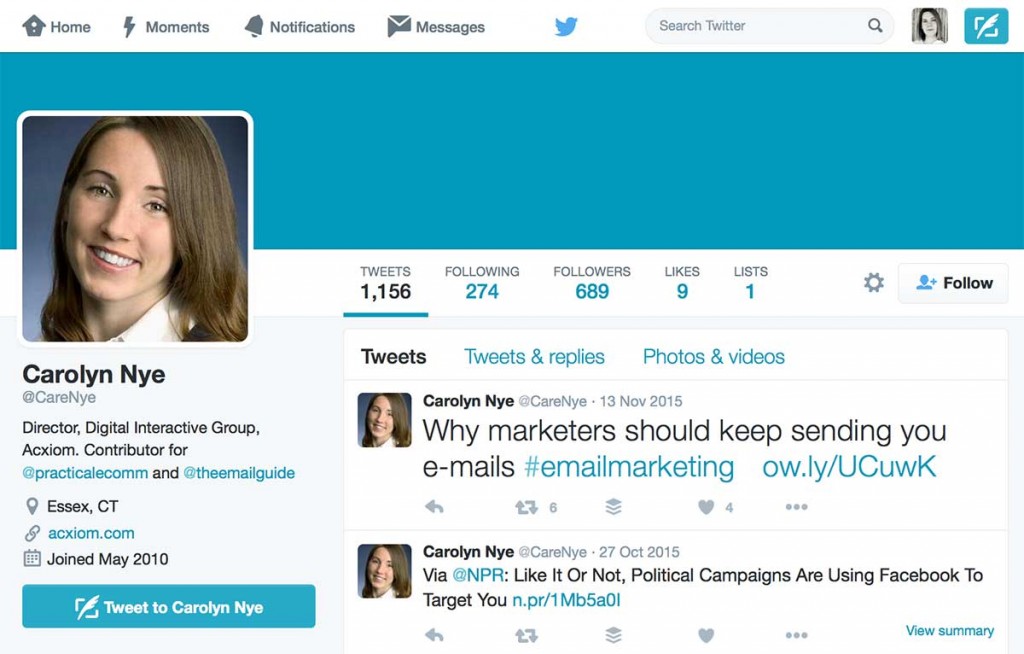Retweet the email marketing tweet
1024x654 pixels.
pyautogui.click(x=526, y=506)
